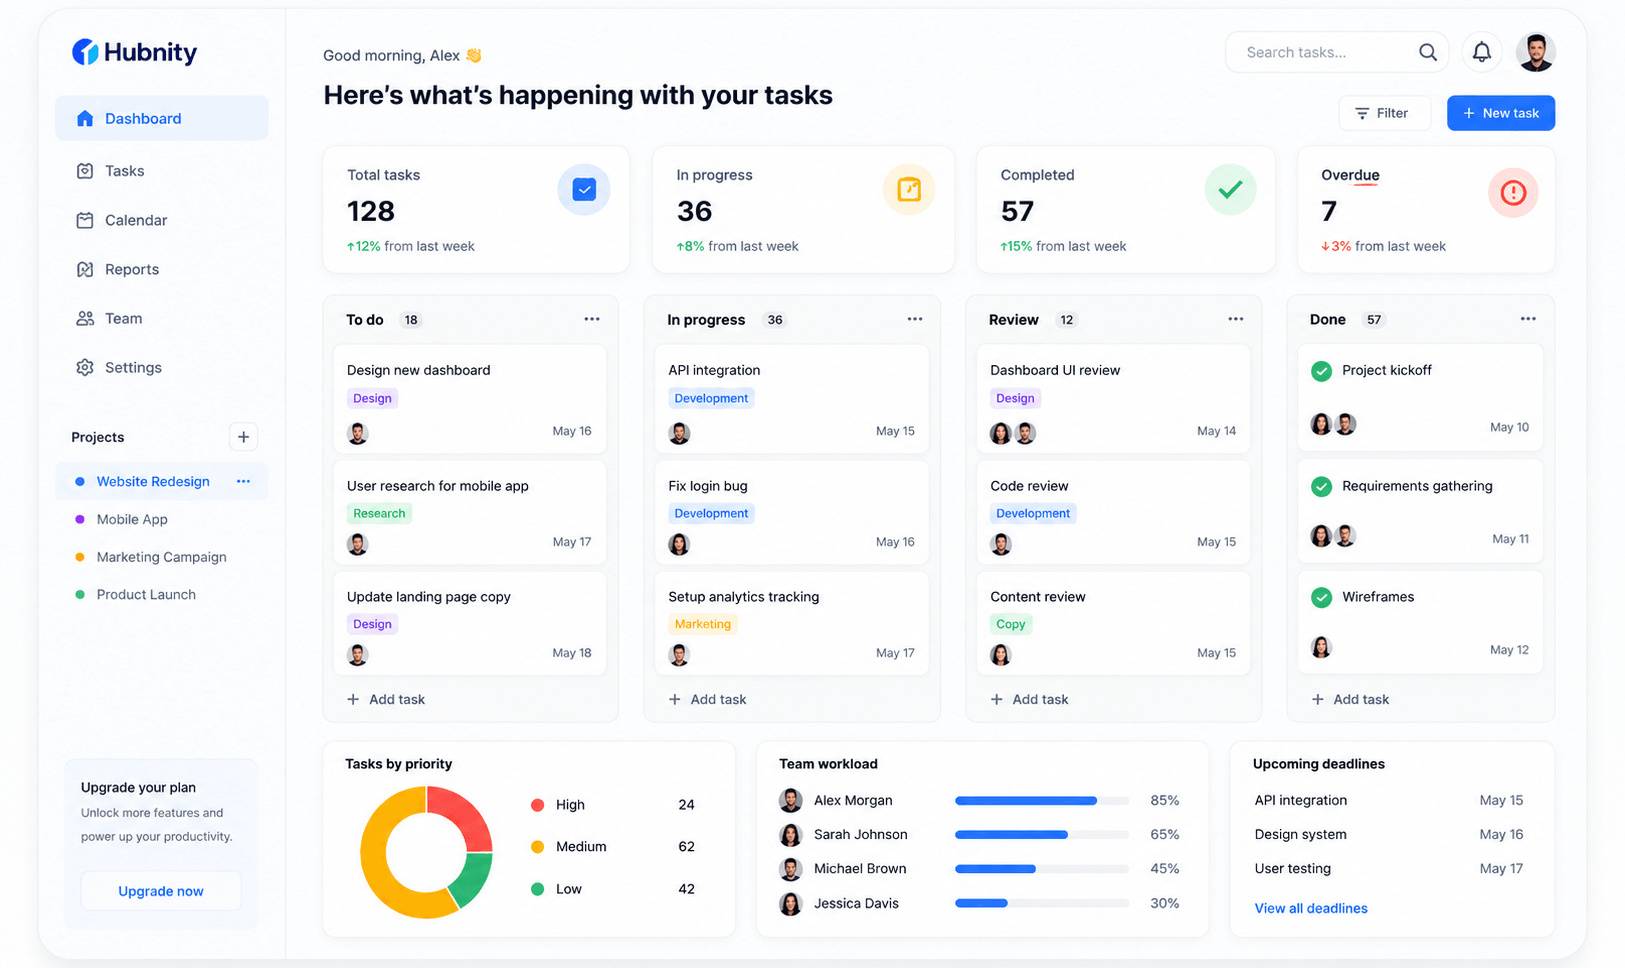This screenshot has width=1625, height=968.
Task: Click the New task button
Action: pos(1500,113)
